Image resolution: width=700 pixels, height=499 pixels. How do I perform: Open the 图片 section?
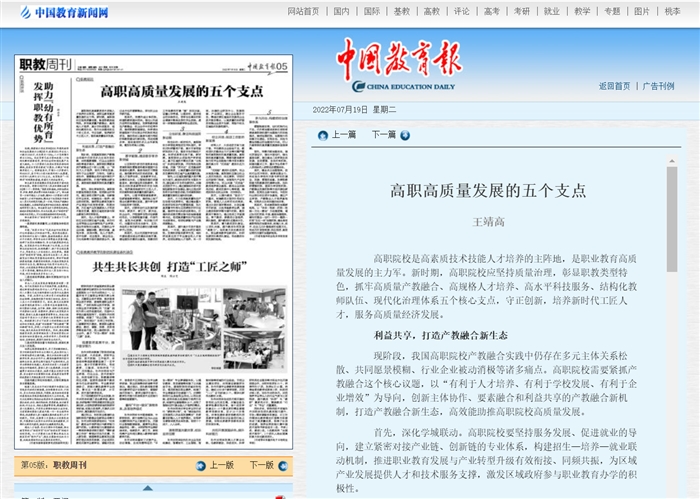(x=641, y=12)
